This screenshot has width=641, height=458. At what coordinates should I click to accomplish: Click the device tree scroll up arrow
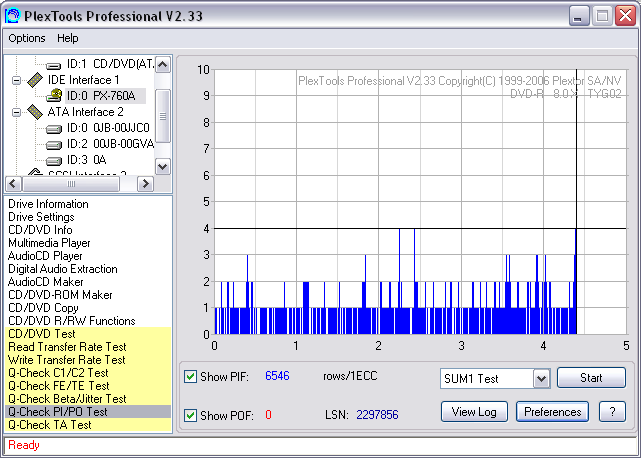[163, 65]
